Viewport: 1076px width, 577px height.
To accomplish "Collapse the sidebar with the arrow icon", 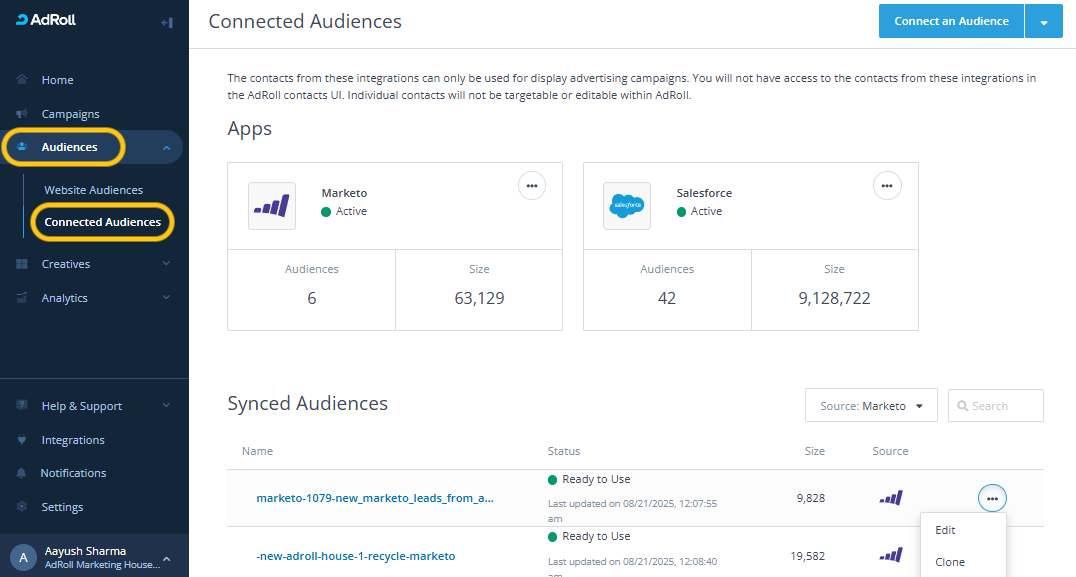I will [167, 22].
